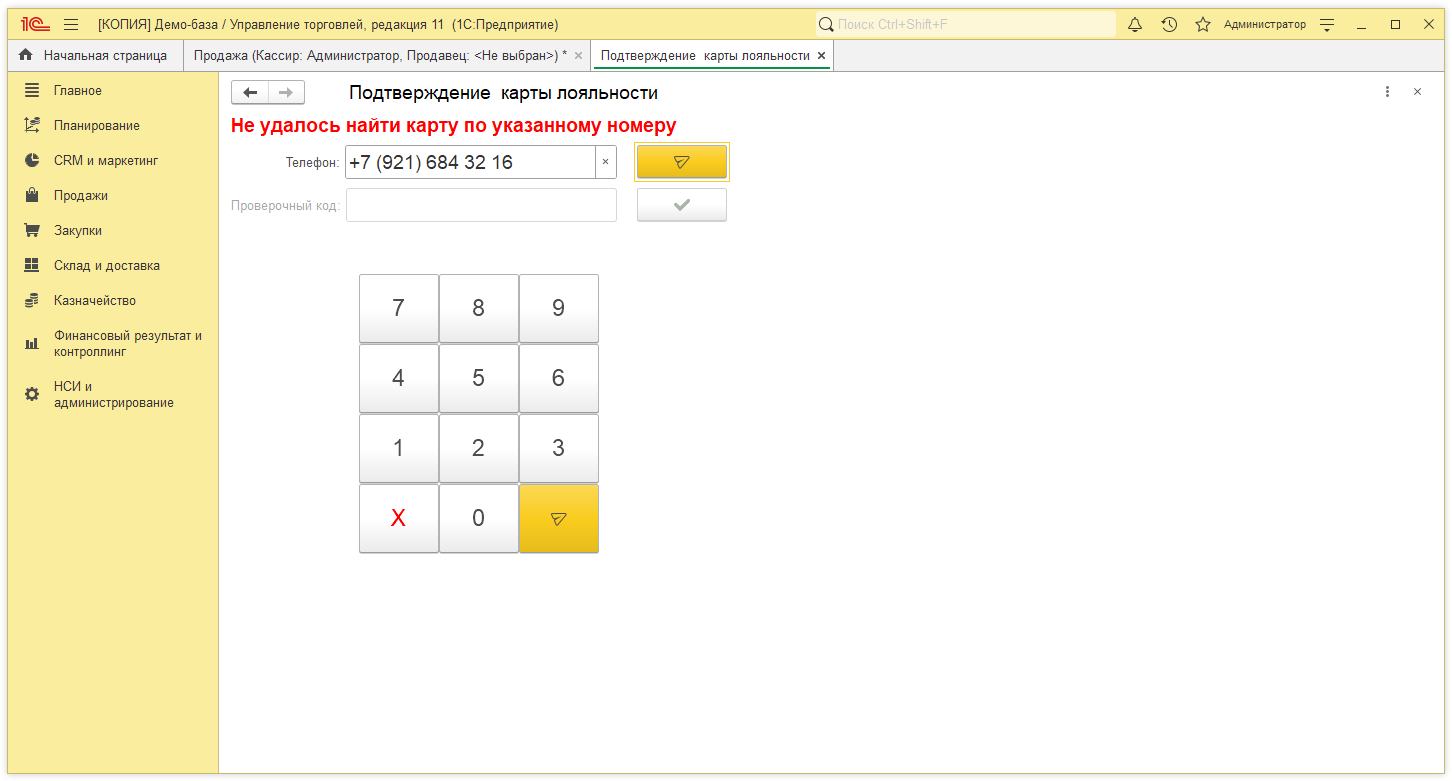Open the Продажи section

click(81, 196)
